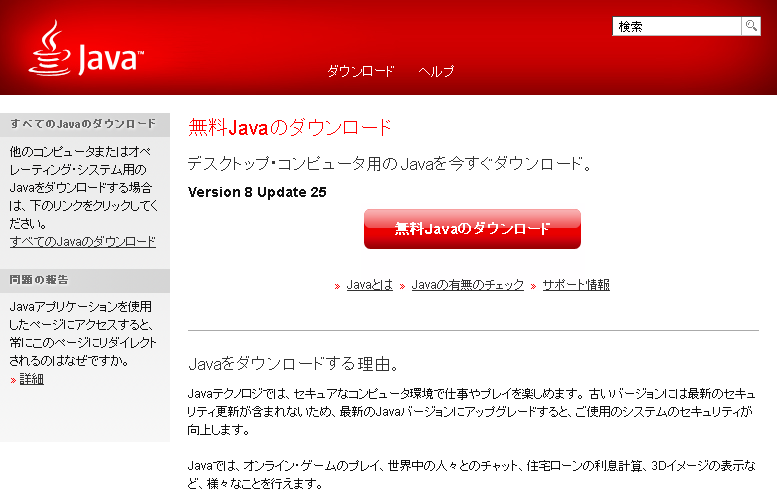Open the サポート情報 link
Screen dimensions: 777x500
point(576,285)
